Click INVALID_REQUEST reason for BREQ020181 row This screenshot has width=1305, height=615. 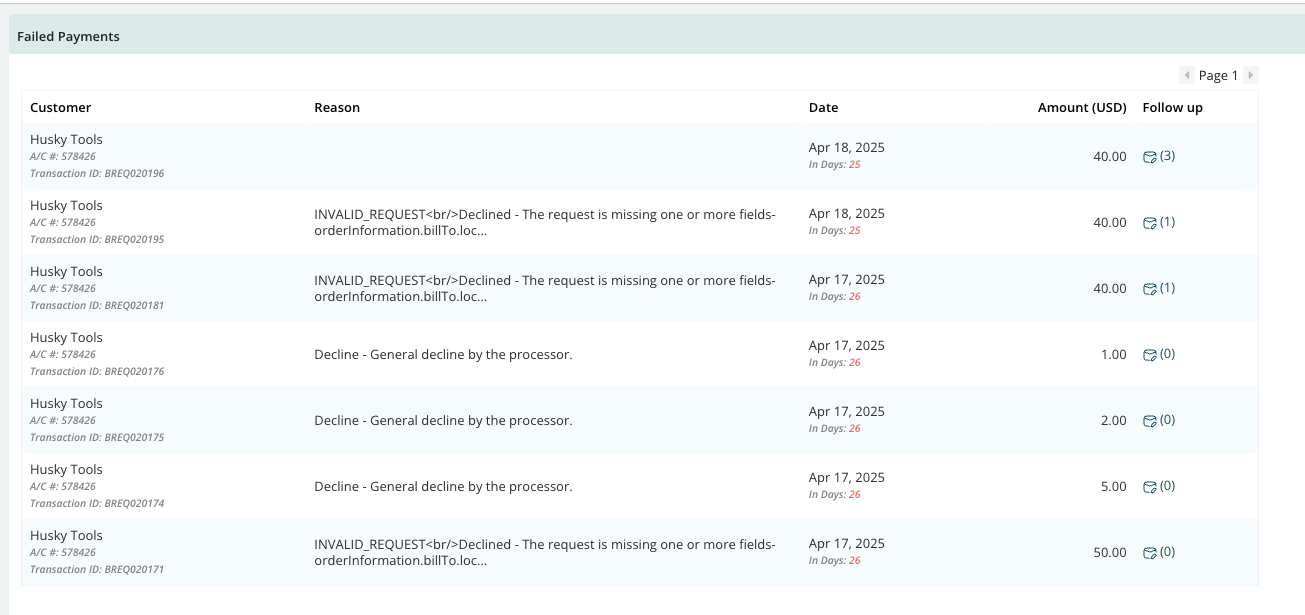(545, 288)
